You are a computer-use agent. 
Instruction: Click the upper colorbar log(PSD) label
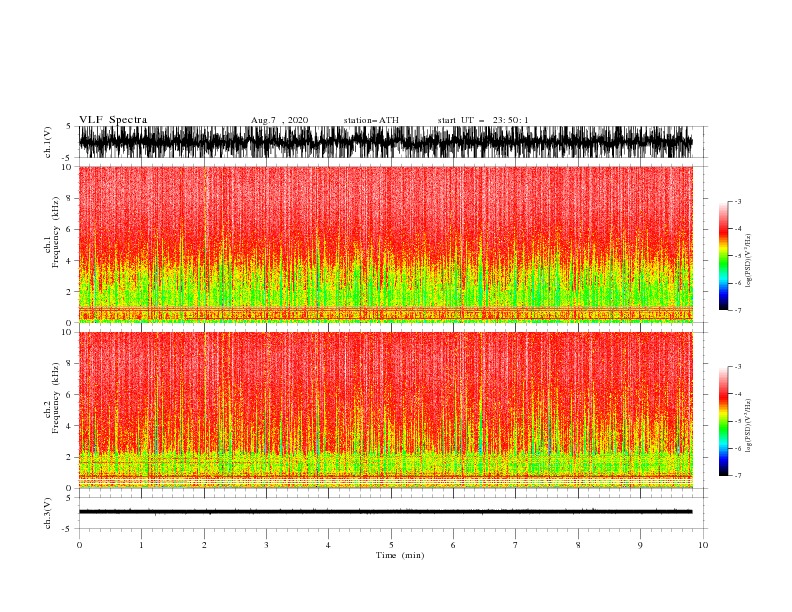tap(748, 261)
